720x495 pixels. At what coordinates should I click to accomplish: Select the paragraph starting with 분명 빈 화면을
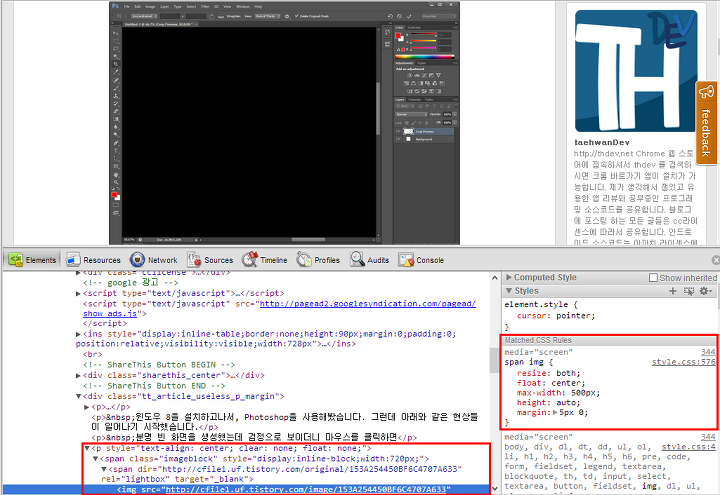(x=254, y=437)
